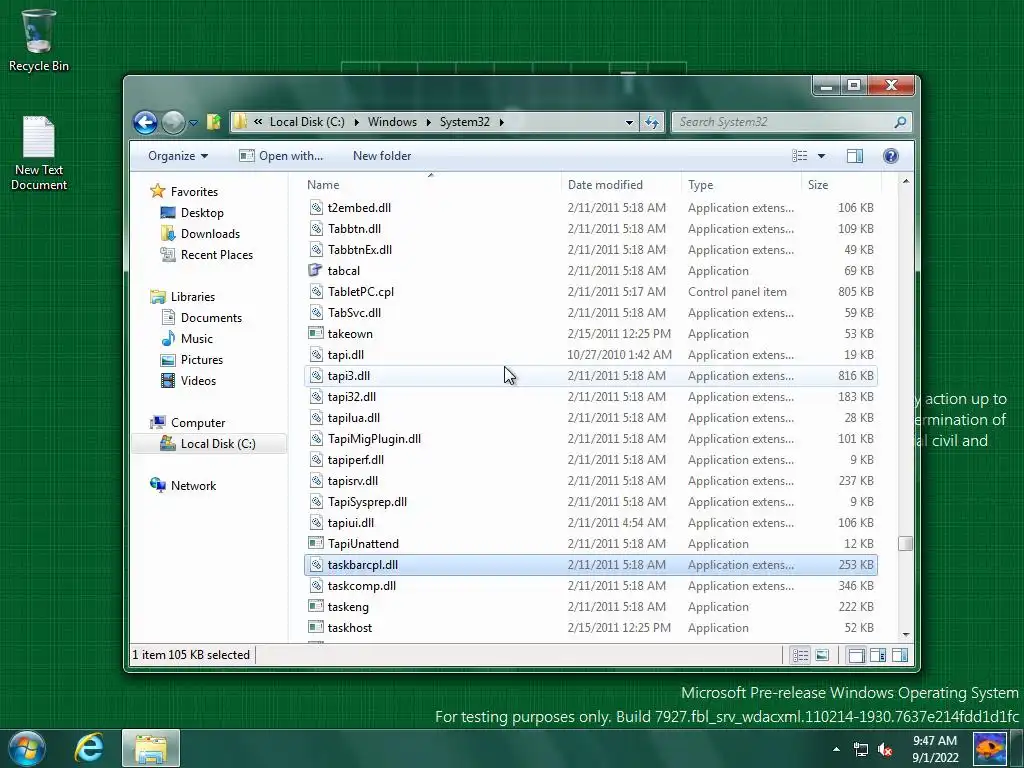The image size is (1024, 768).
Task: Select the TabletPC.cpl icon
Action: coord(316,291)
